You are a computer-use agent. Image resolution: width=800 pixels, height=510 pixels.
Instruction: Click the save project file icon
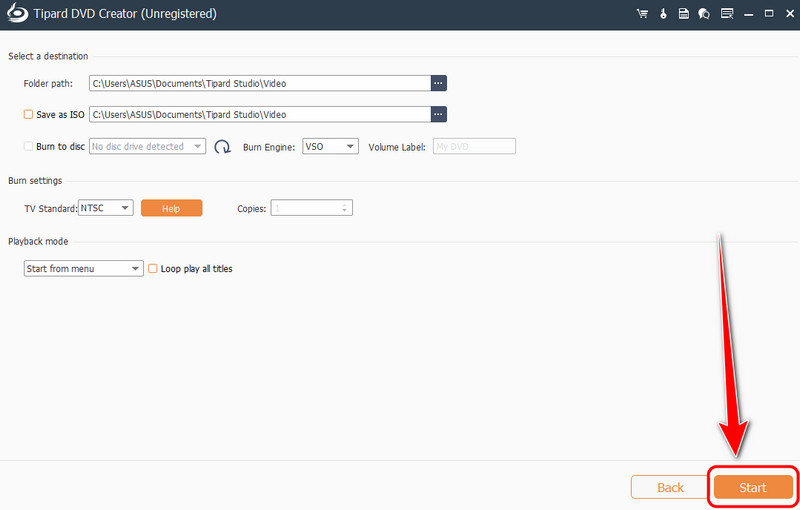point(684,14)
